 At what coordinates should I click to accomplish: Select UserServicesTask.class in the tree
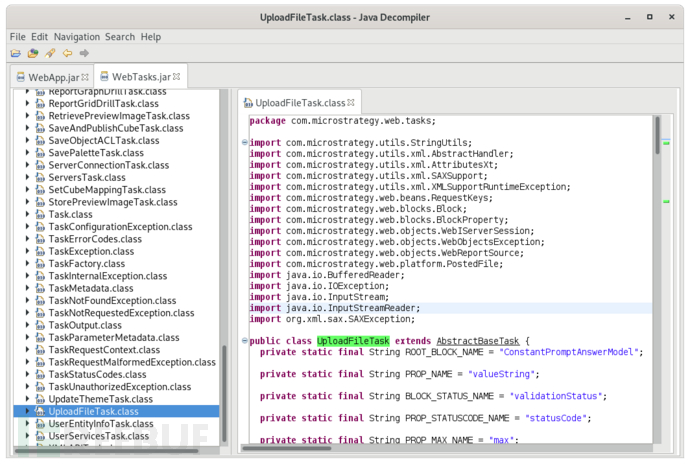click(99, 436)
